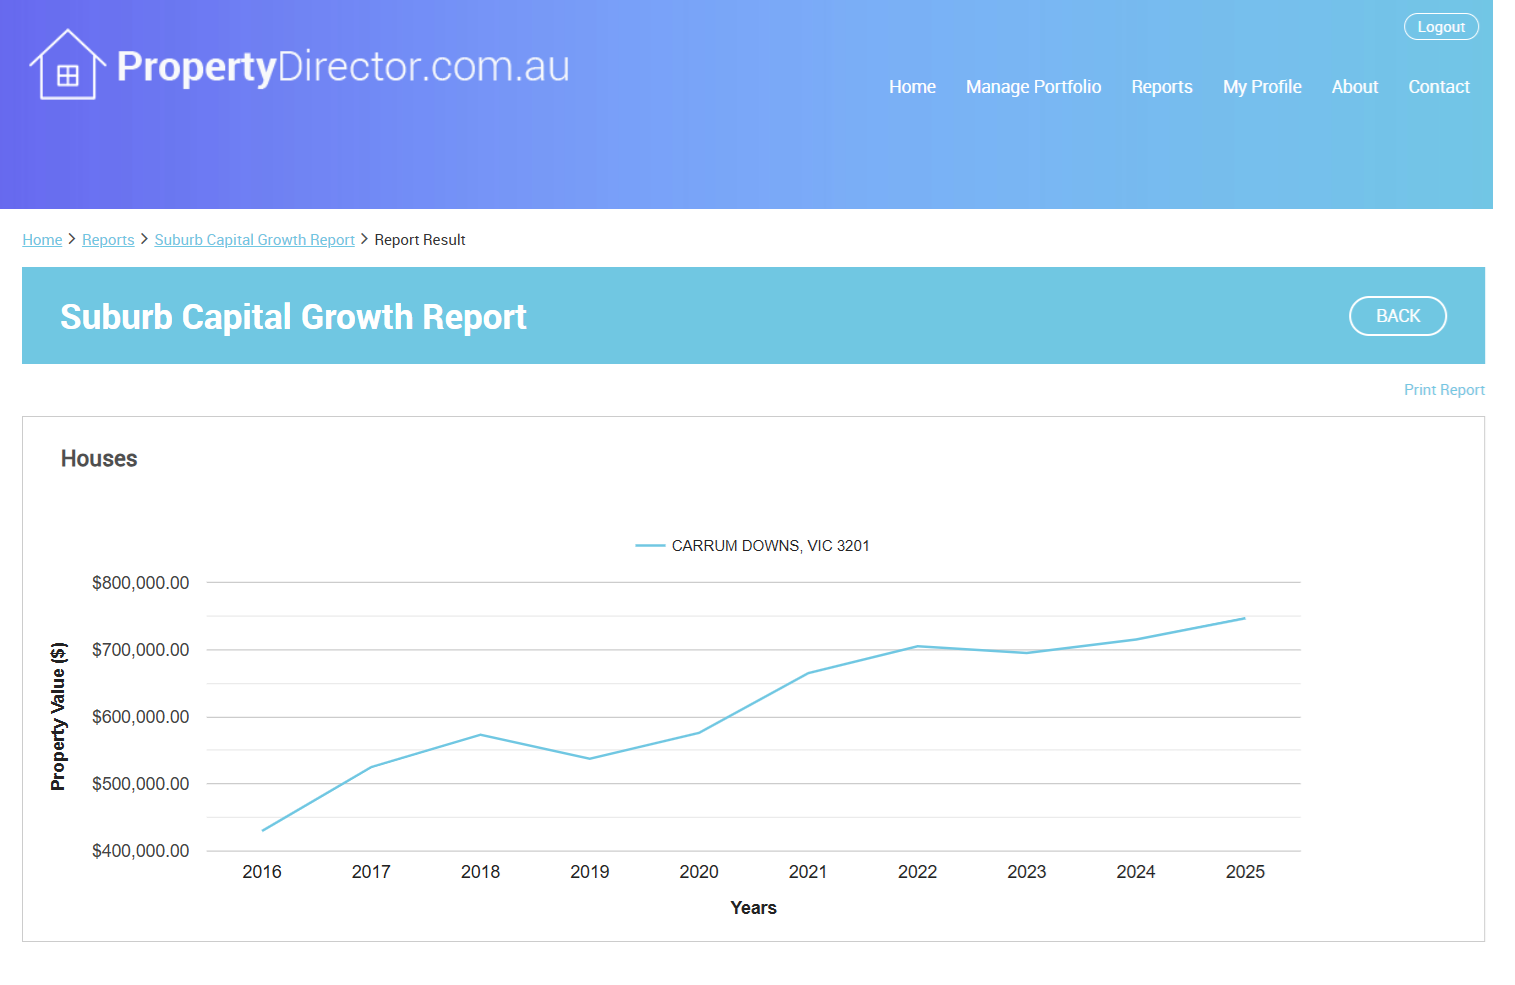
Task: Click the 2016 data point on the chart line
Action: [x=263, y=830]
